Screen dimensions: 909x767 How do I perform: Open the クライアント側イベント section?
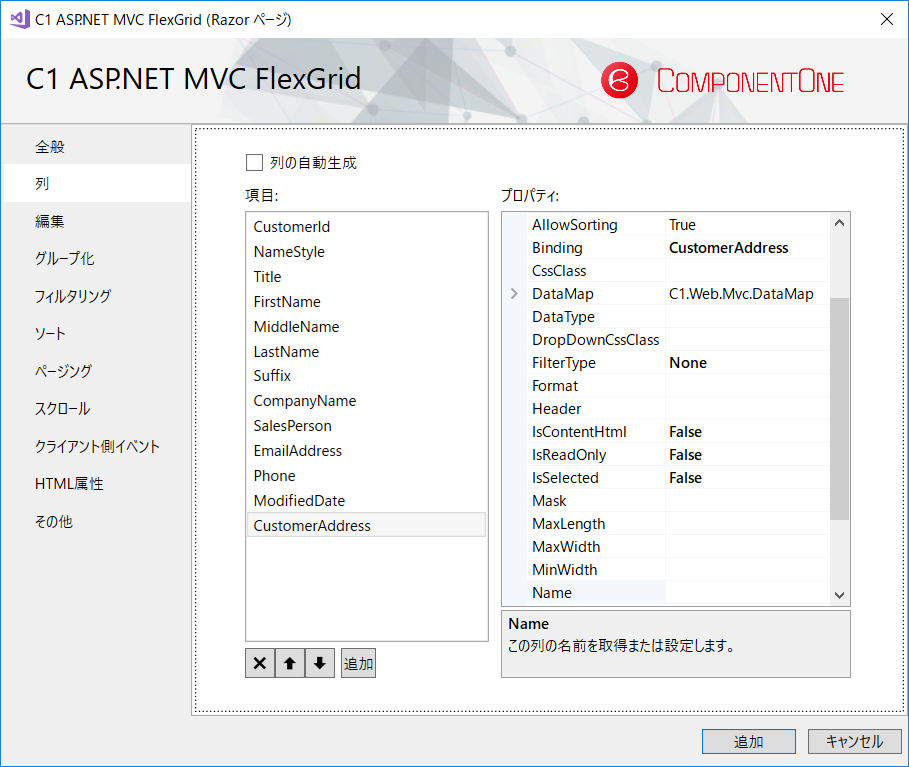coord(97,446)
